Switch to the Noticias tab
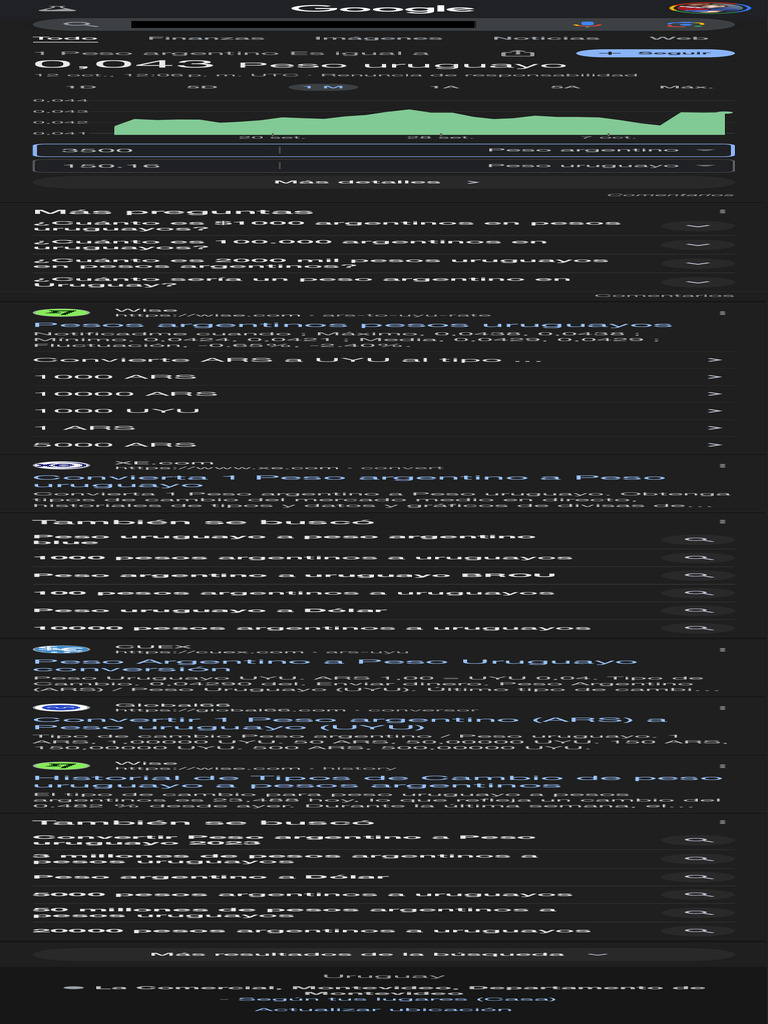Screen dimensions: 768x1024 (544, 39)
